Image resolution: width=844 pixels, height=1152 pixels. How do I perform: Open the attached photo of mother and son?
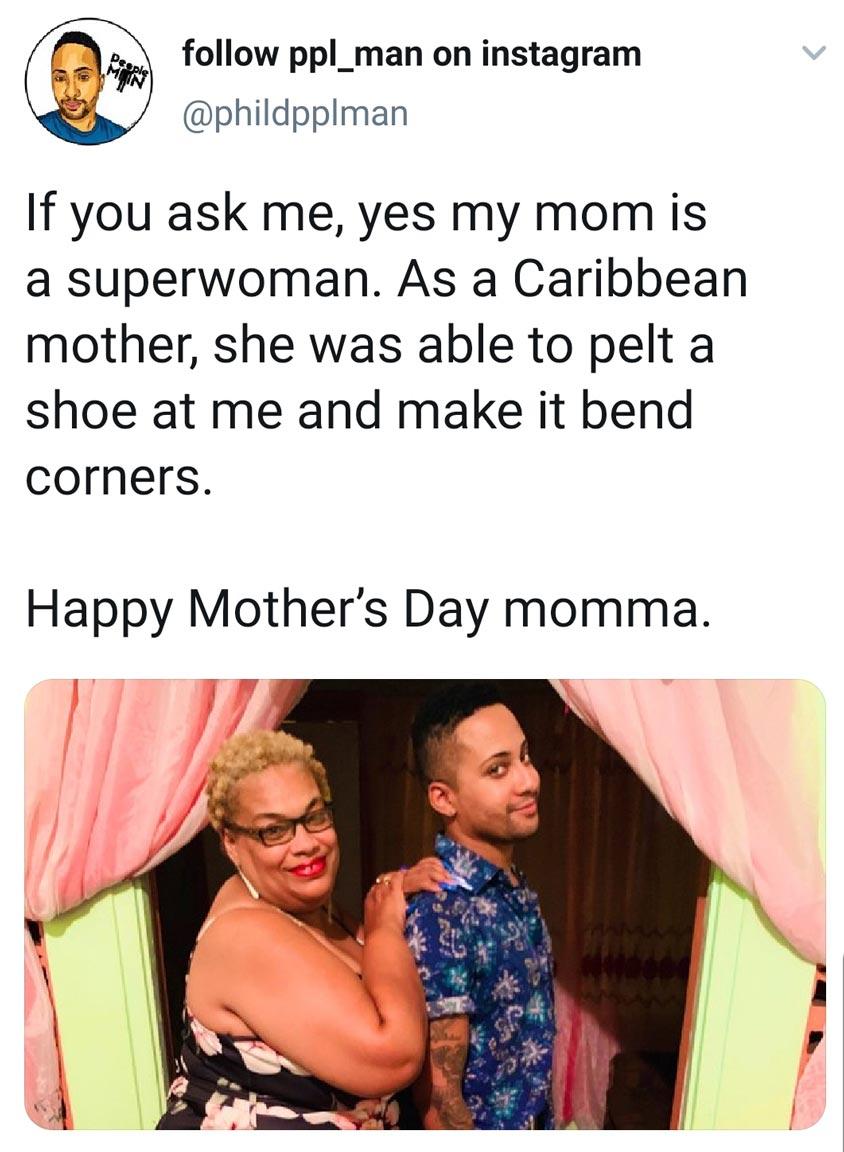click(424, 904)
